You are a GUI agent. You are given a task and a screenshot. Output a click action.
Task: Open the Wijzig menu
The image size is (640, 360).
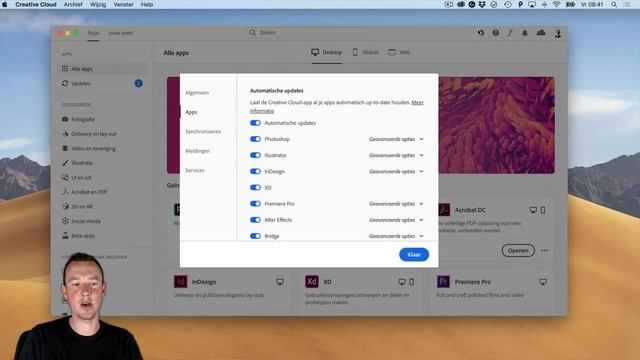click(x=98, y=4)
